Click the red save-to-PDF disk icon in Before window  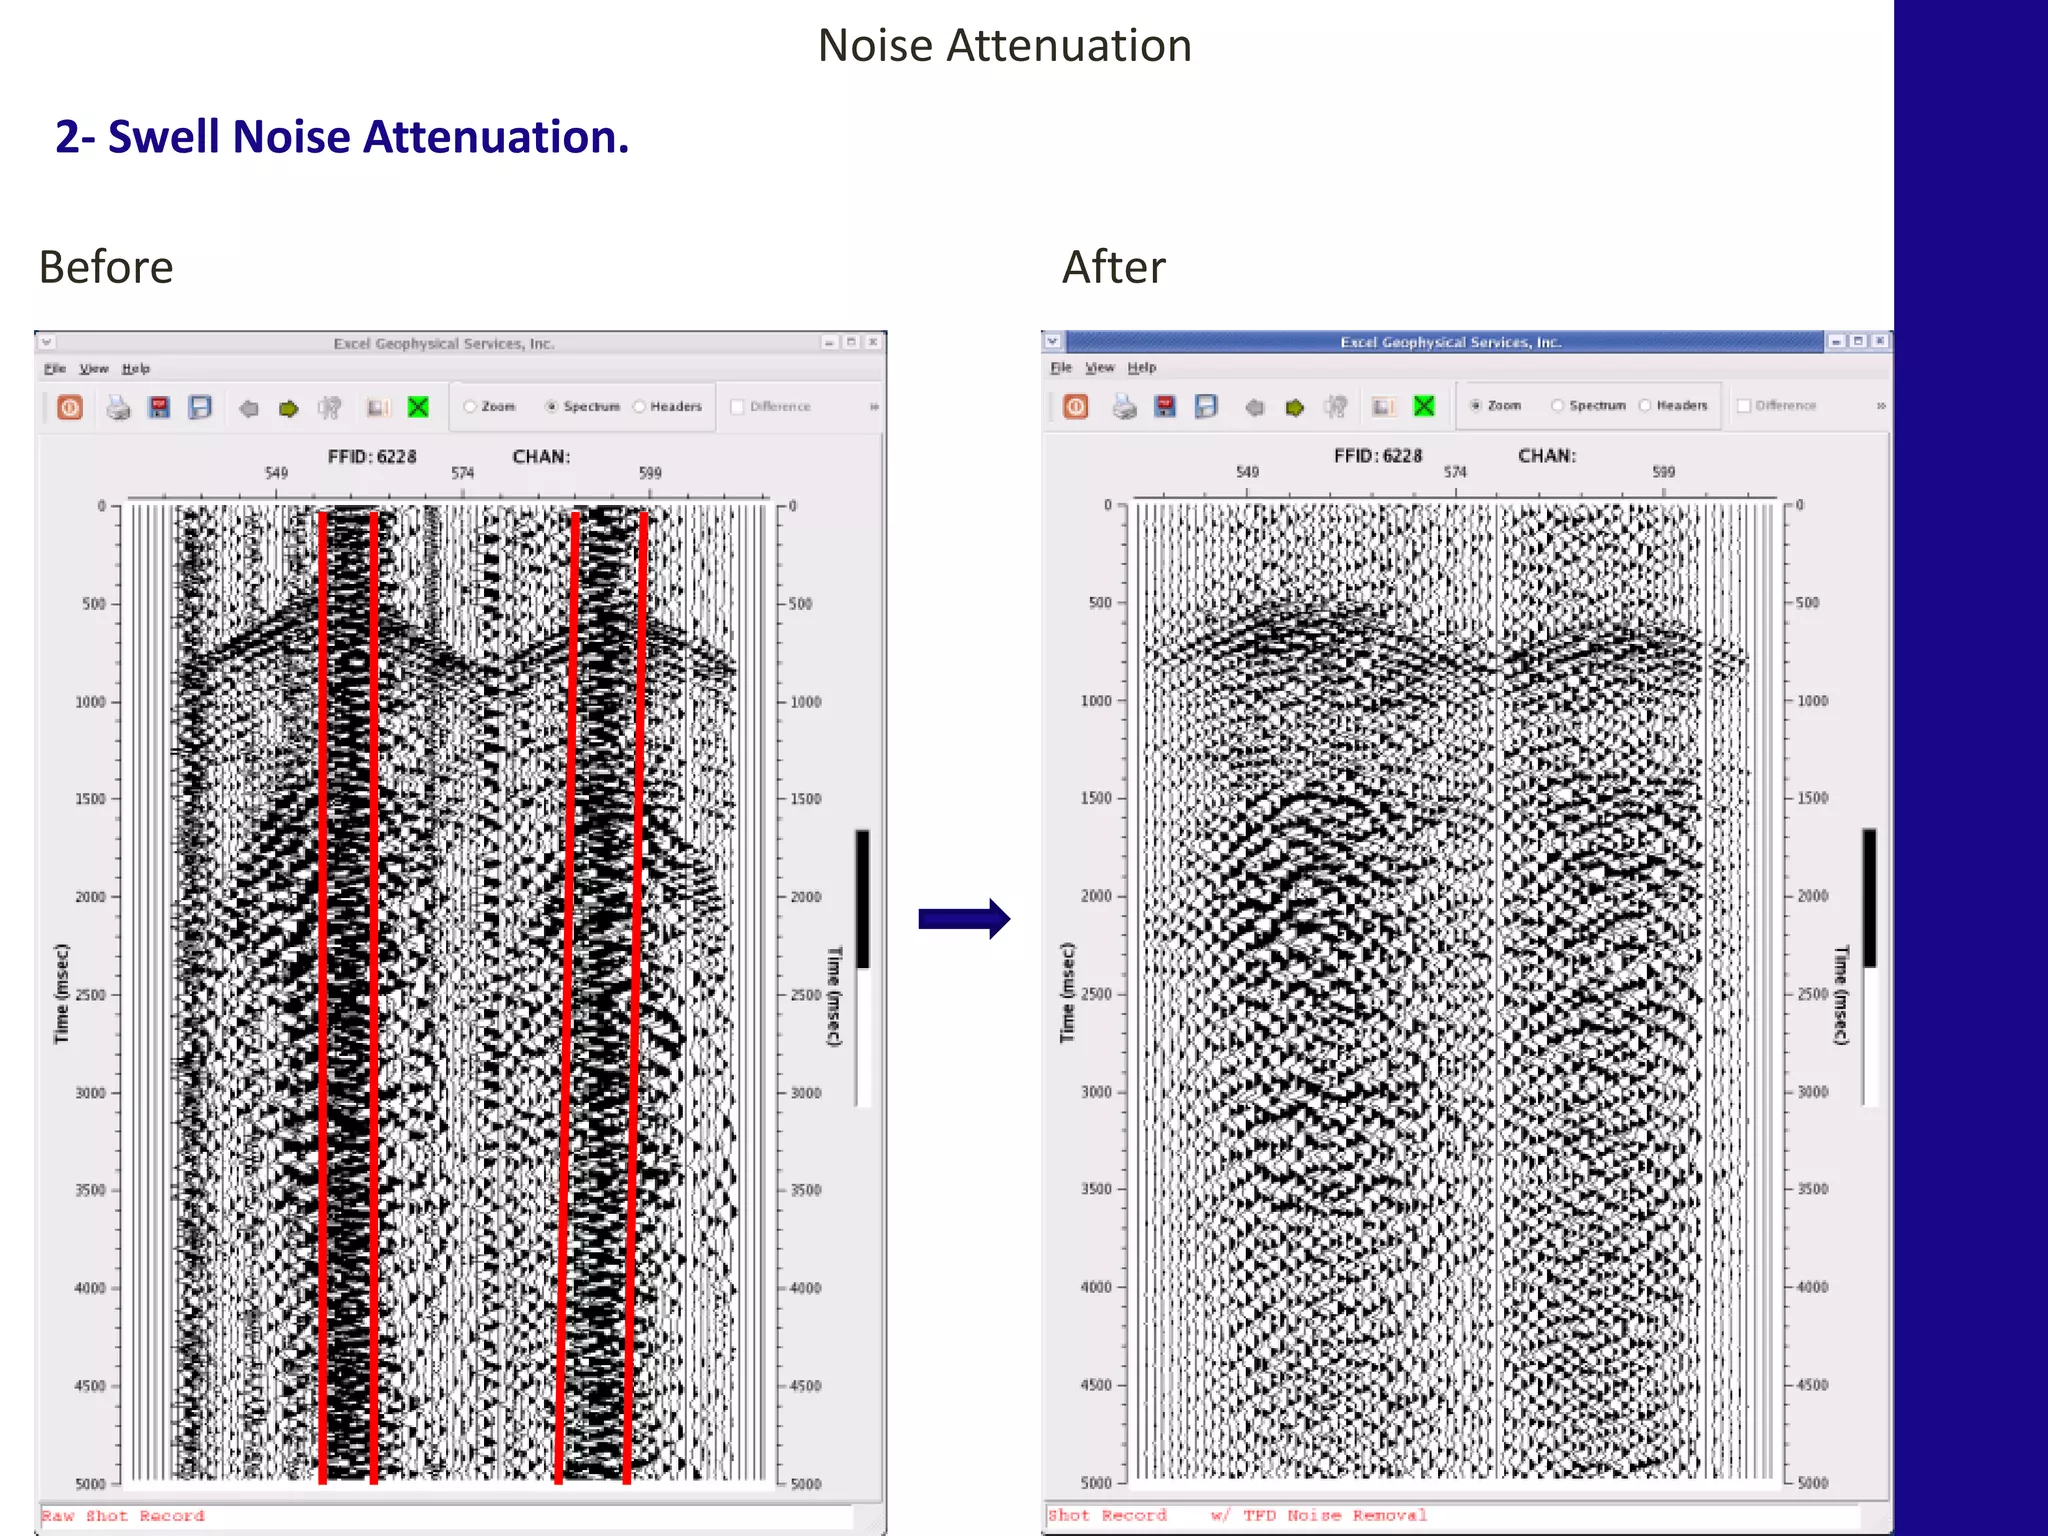pyautogui.click(x=160, y=407)
